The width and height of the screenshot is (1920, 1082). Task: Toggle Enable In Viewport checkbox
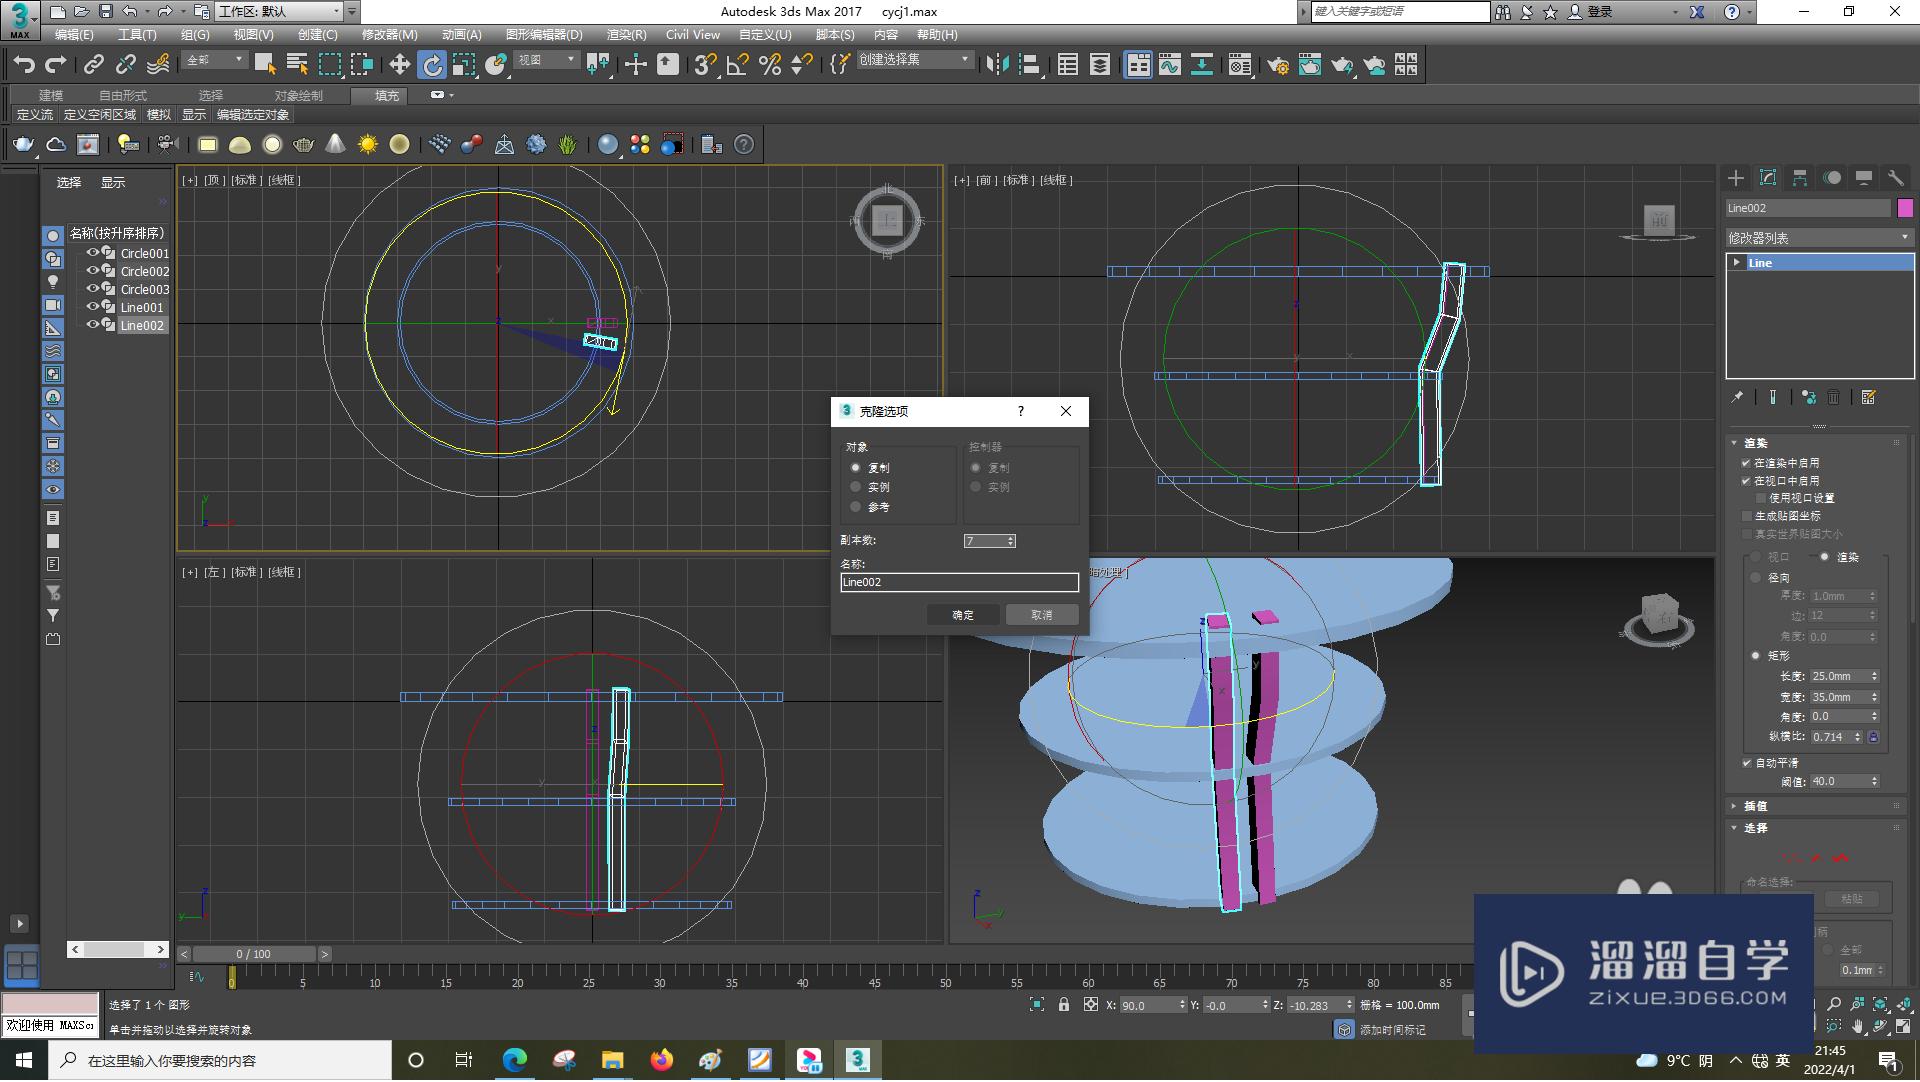click(1746, 481)
